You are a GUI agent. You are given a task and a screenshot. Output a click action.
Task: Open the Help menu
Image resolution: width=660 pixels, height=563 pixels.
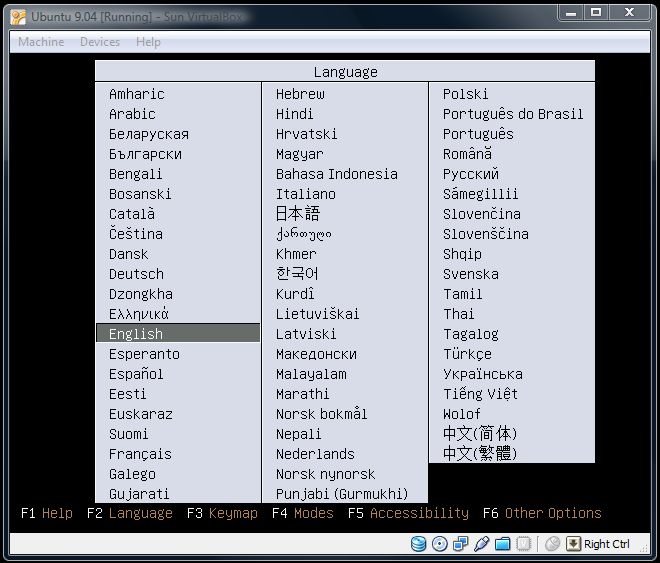pos(148,42)
